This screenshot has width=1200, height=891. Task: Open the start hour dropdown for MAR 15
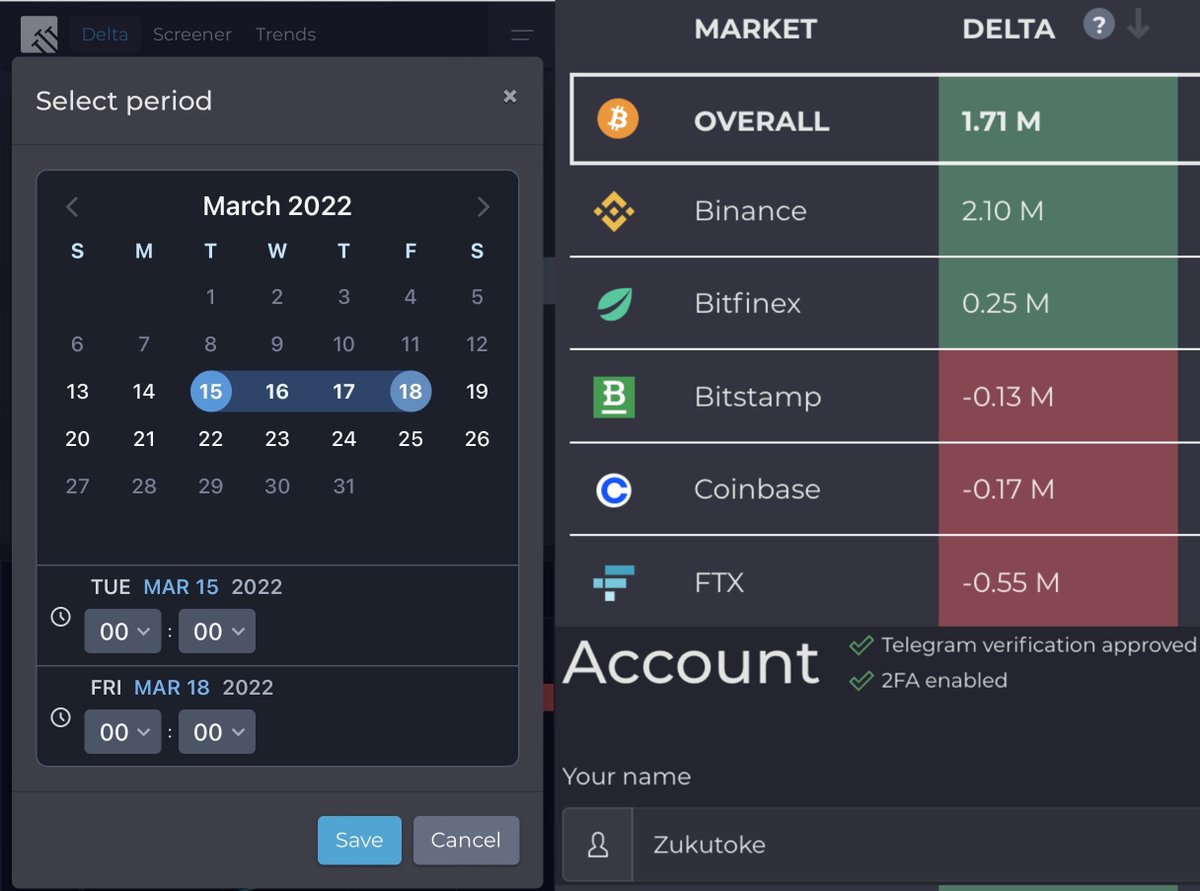(x=123, y=631)
